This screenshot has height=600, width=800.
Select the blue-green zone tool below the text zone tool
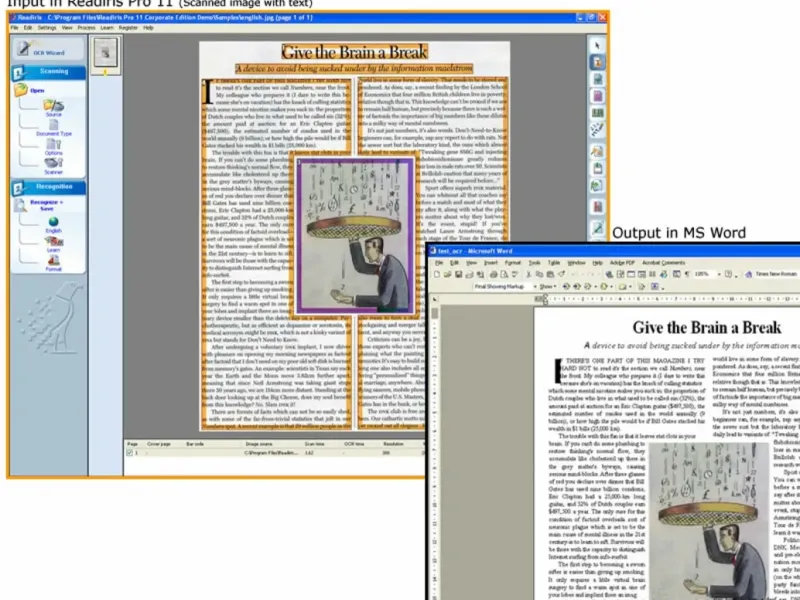pos(597,79)
